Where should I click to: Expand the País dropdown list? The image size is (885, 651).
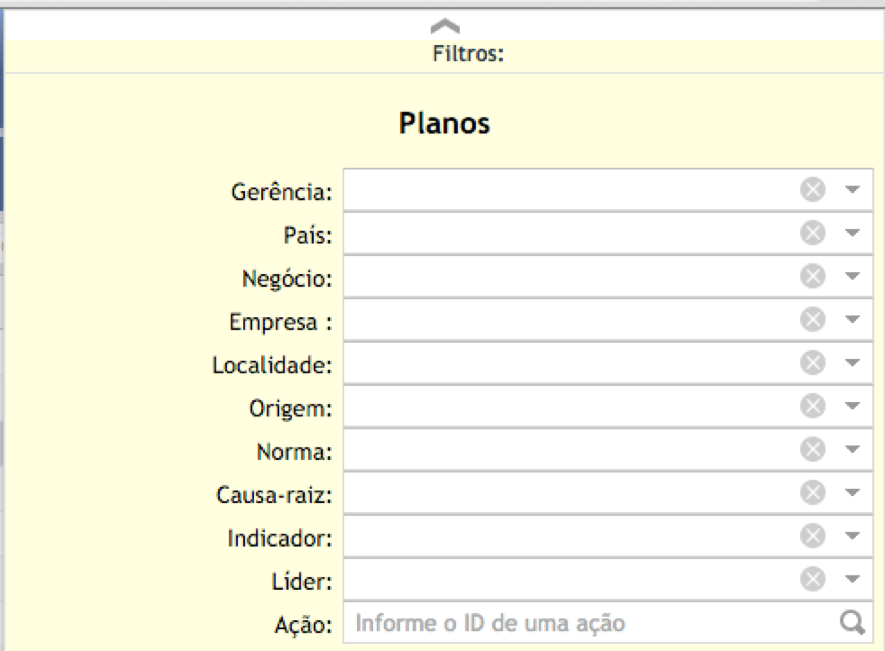(852, 233)
